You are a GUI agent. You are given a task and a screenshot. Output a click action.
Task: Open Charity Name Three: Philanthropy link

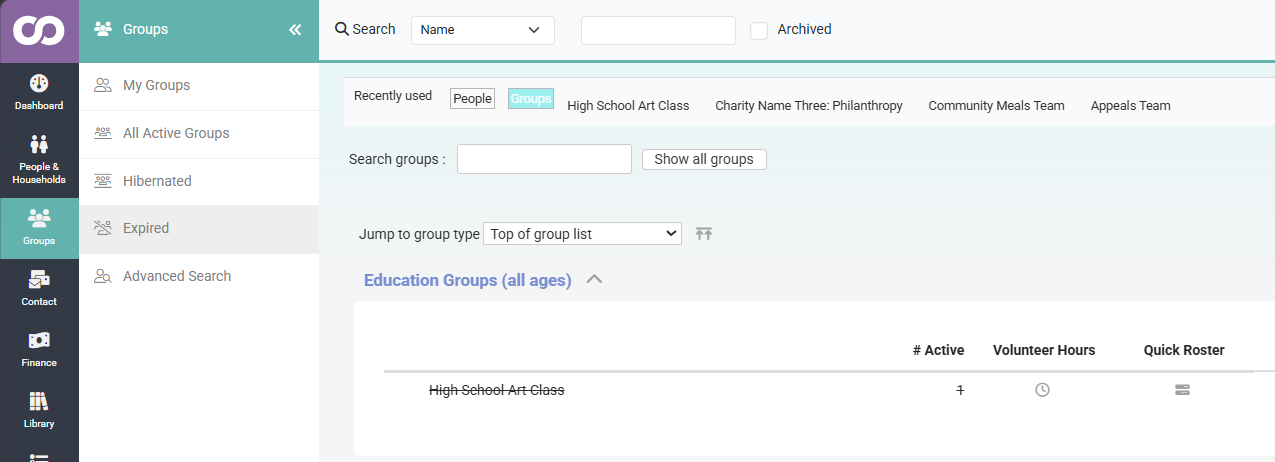(809, 105)
